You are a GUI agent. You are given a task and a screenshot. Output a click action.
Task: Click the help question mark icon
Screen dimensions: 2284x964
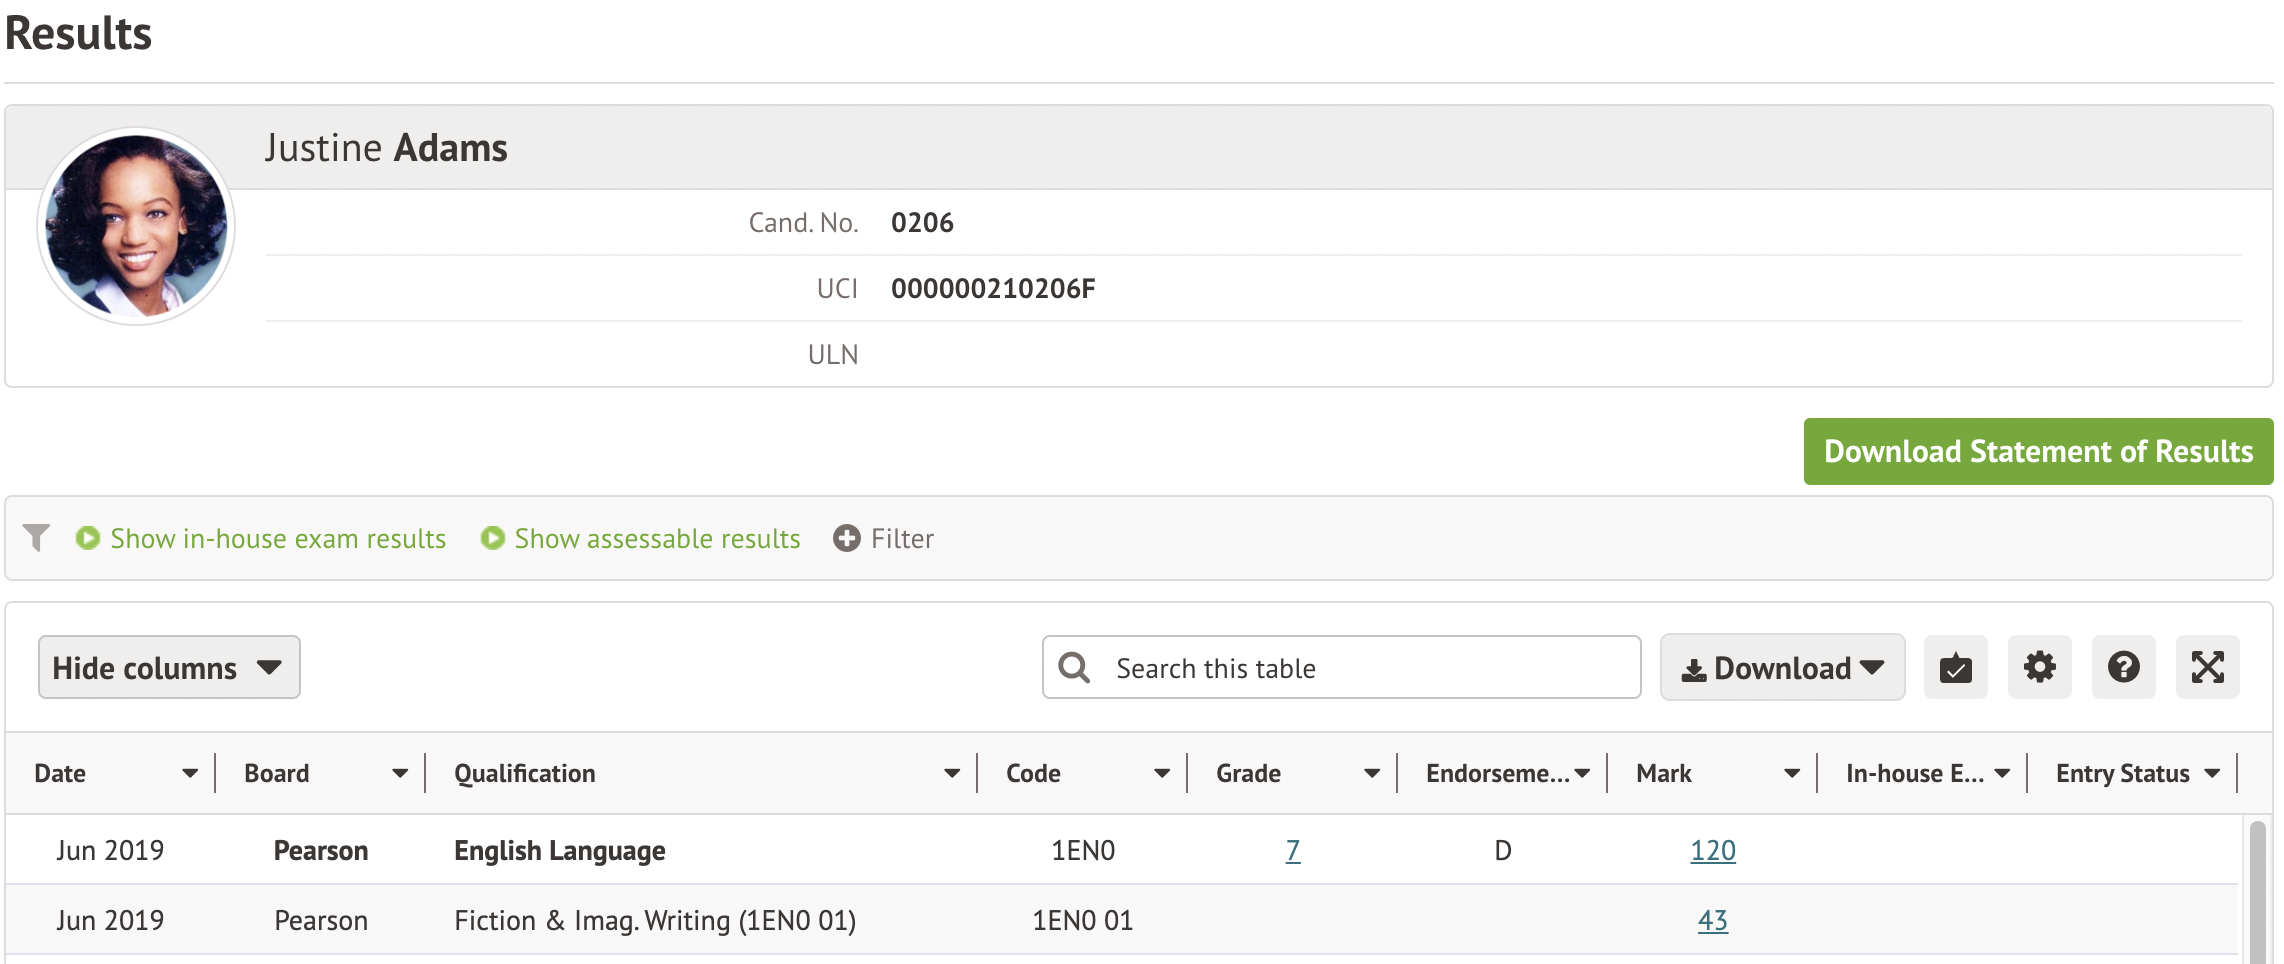coord(2123,667)
